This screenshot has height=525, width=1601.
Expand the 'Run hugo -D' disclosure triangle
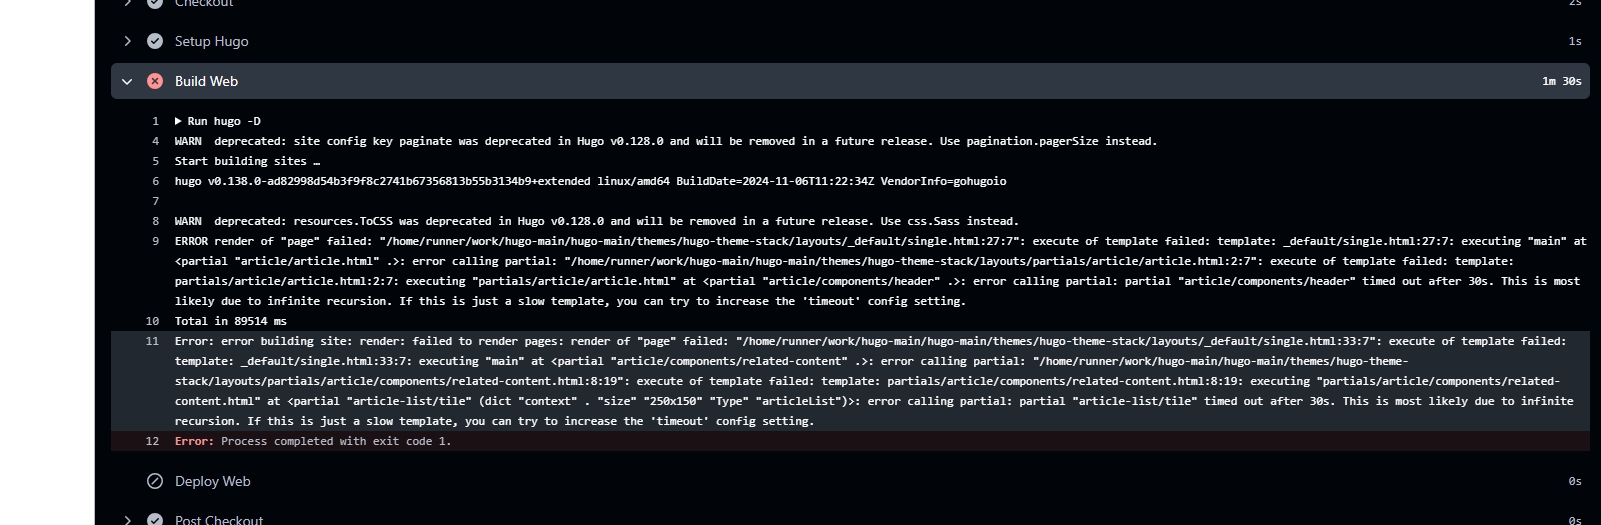pos(179,121)
